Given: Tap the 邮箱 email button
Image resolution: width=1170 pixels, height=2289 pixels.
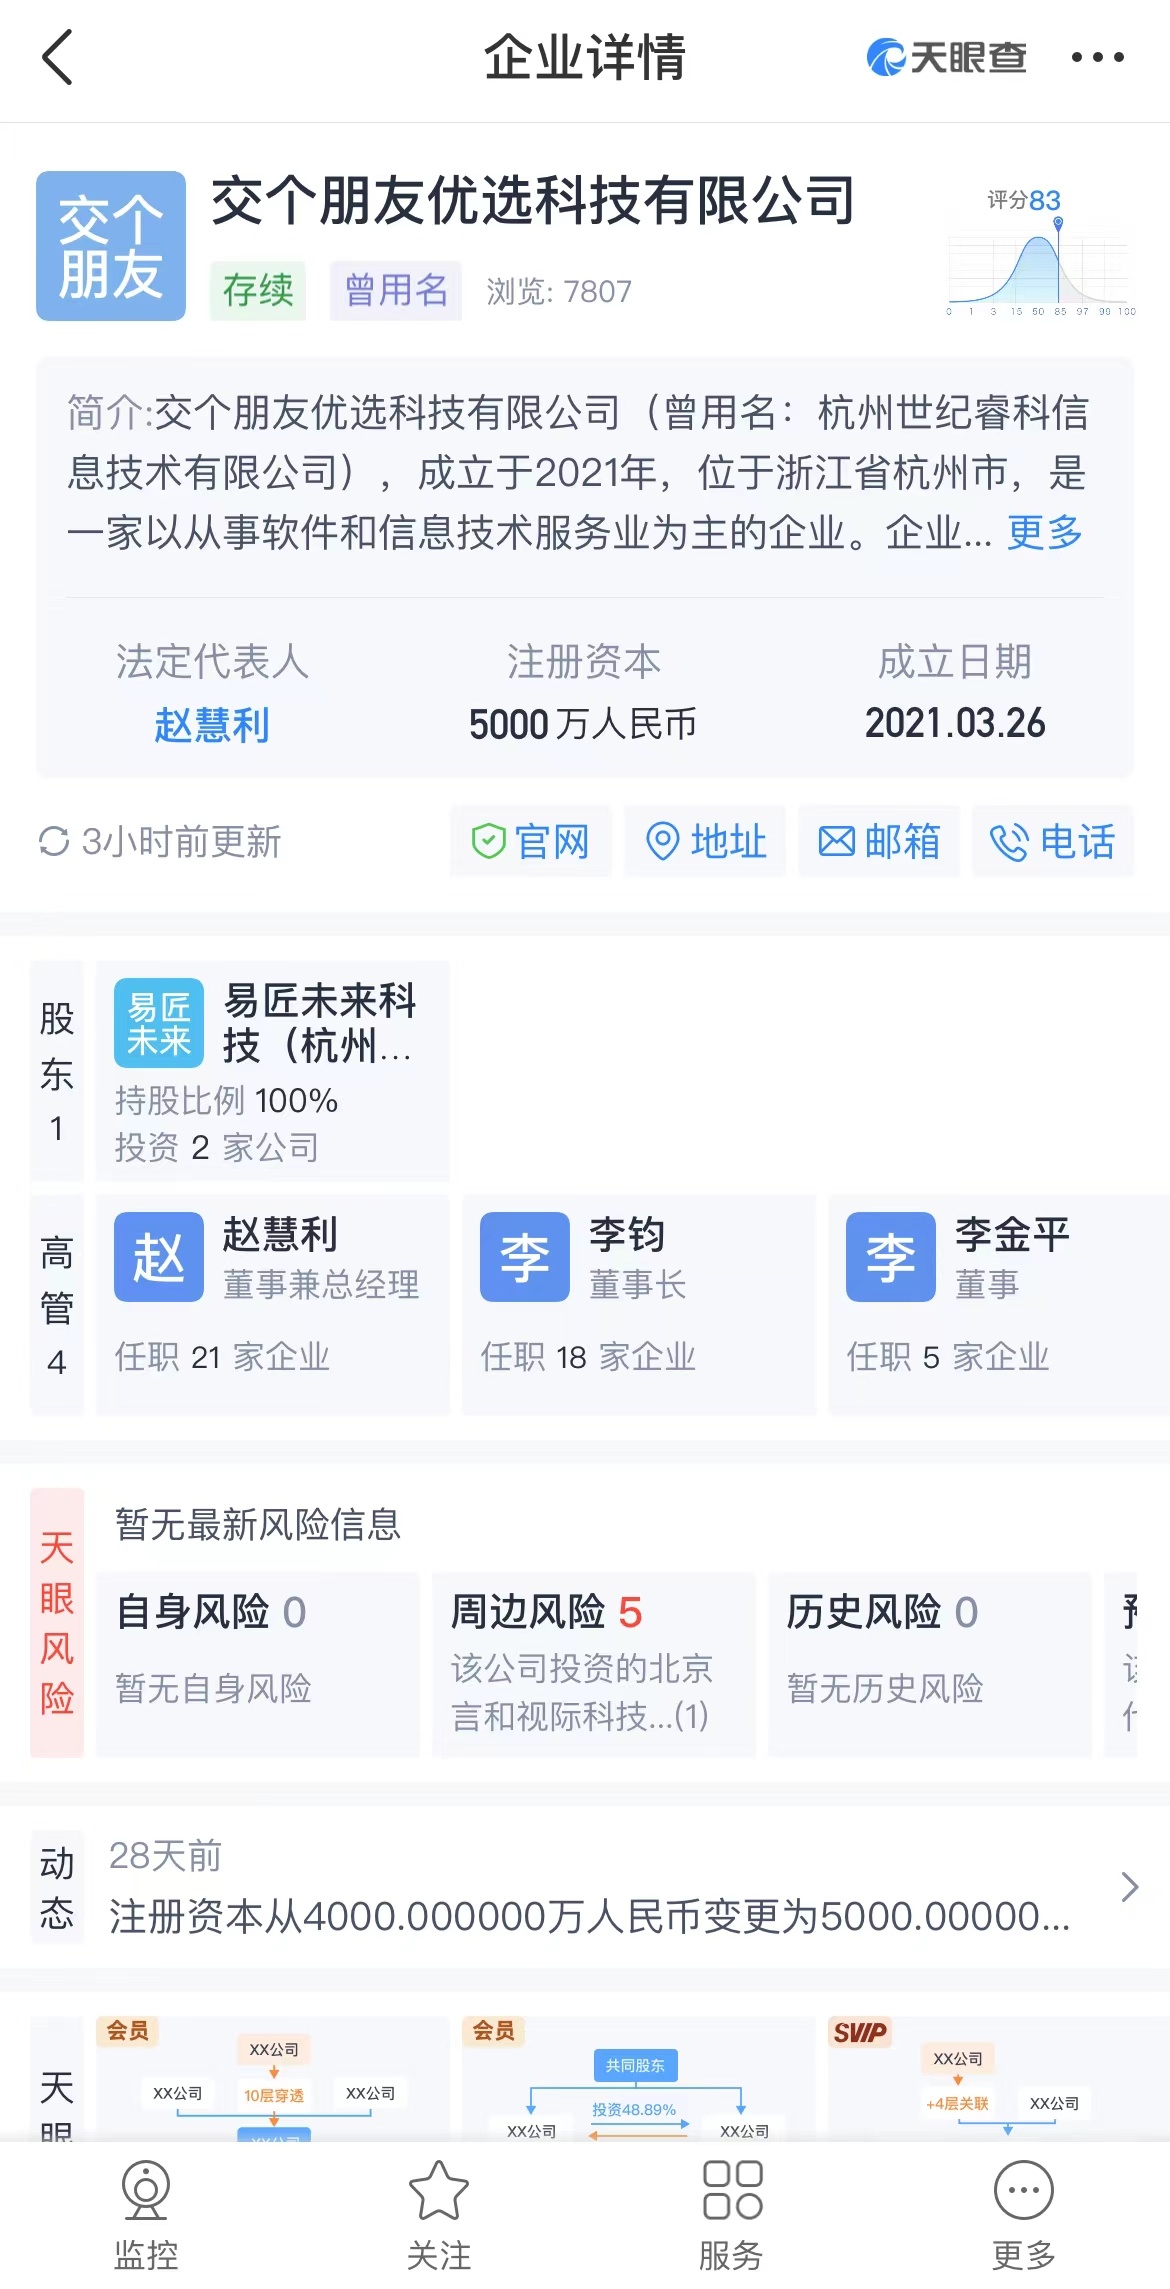Looking at the screenshot, I should 879,841.
